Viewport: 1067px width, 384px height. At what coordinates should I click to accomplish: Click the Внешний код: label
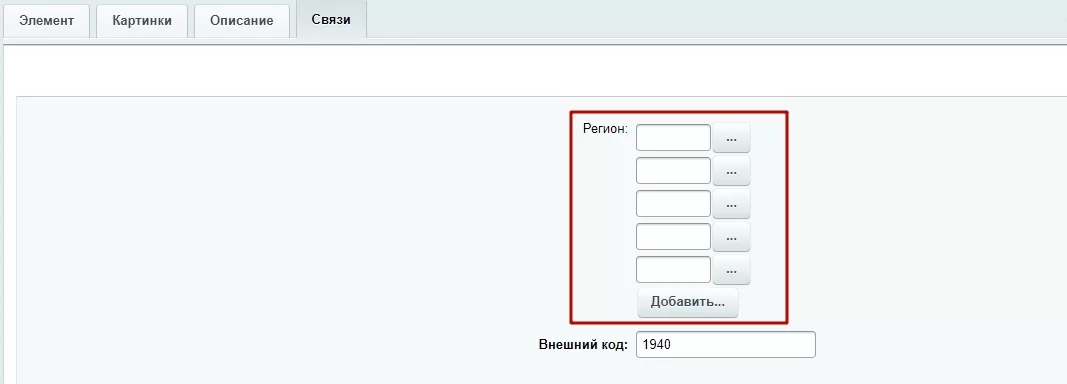tap(583, 345)
